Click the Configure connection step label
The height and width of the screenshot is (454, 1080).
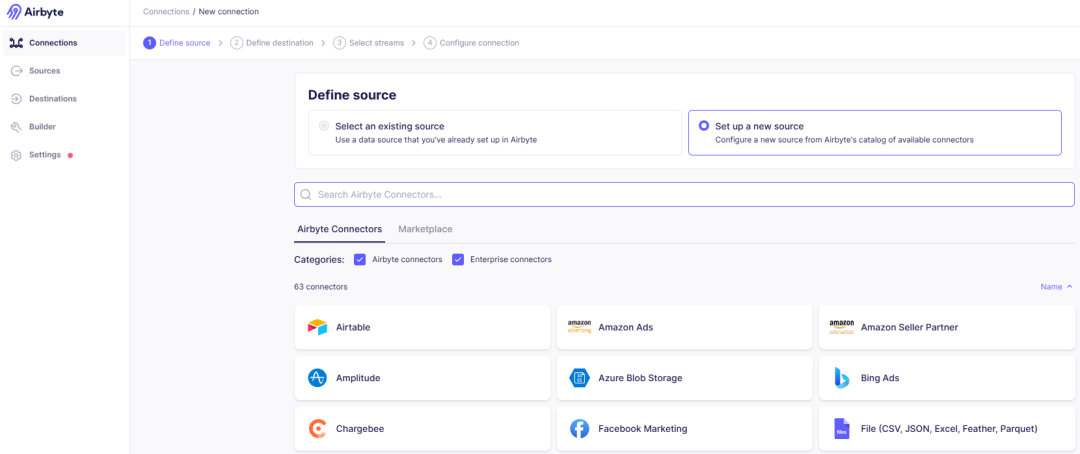[x=479, y=43]
